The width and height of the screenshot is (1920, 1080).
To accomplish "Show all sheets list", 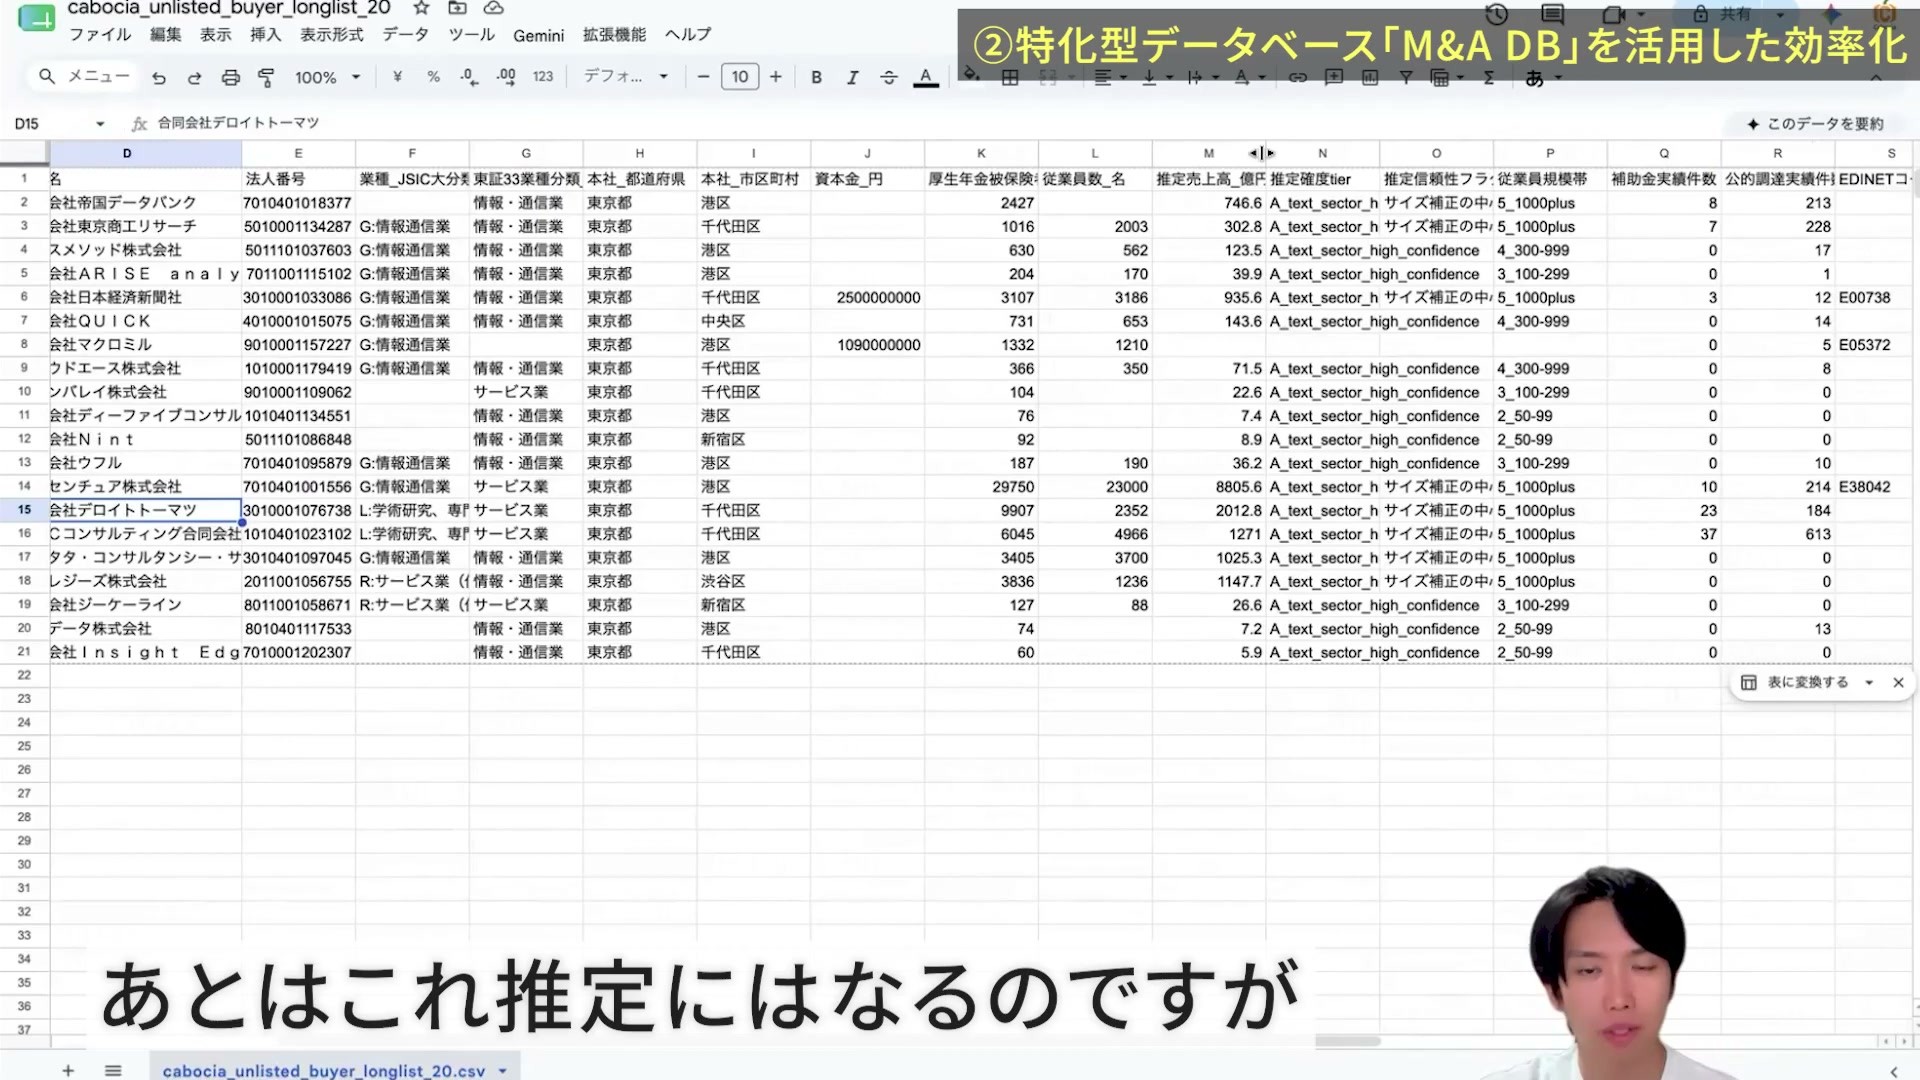I will 113,1070.
